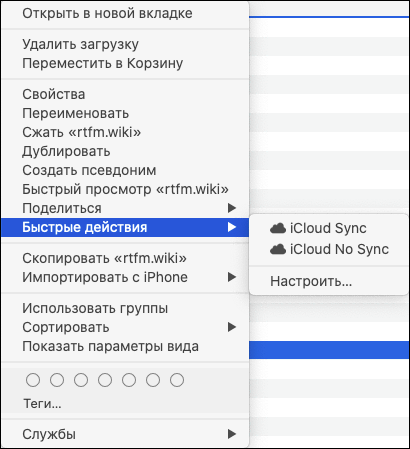Screen dimensions: 410x449
Task: Expand the Службы submenu arrow
Action: (232, 434)
